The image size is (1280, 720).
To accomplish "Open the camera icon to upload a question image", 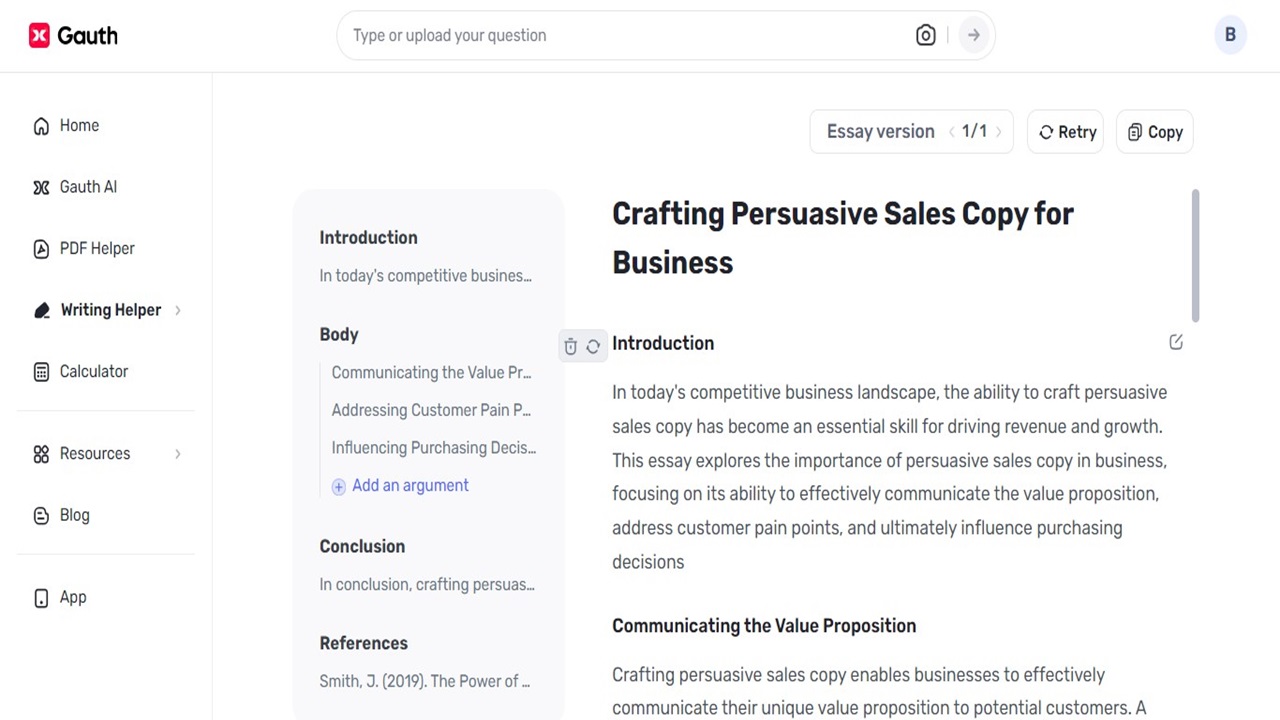I will pyautogui.click(x=925, y=35).
